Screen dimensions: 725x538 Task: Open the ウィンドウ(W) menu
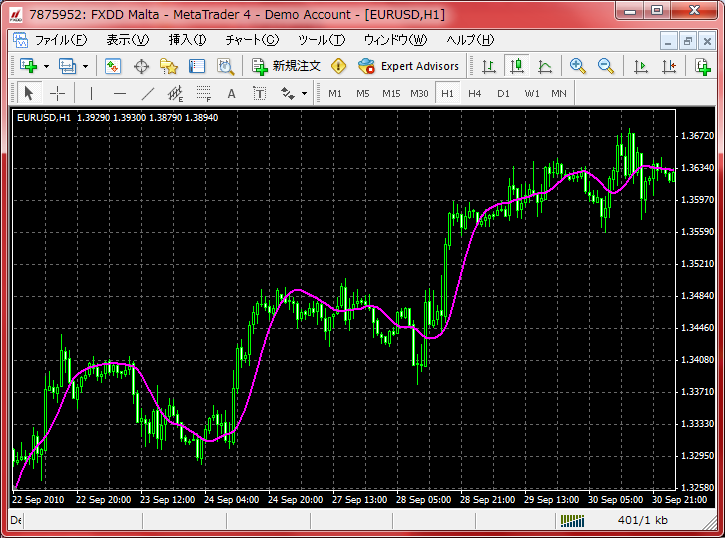(395, 40)
